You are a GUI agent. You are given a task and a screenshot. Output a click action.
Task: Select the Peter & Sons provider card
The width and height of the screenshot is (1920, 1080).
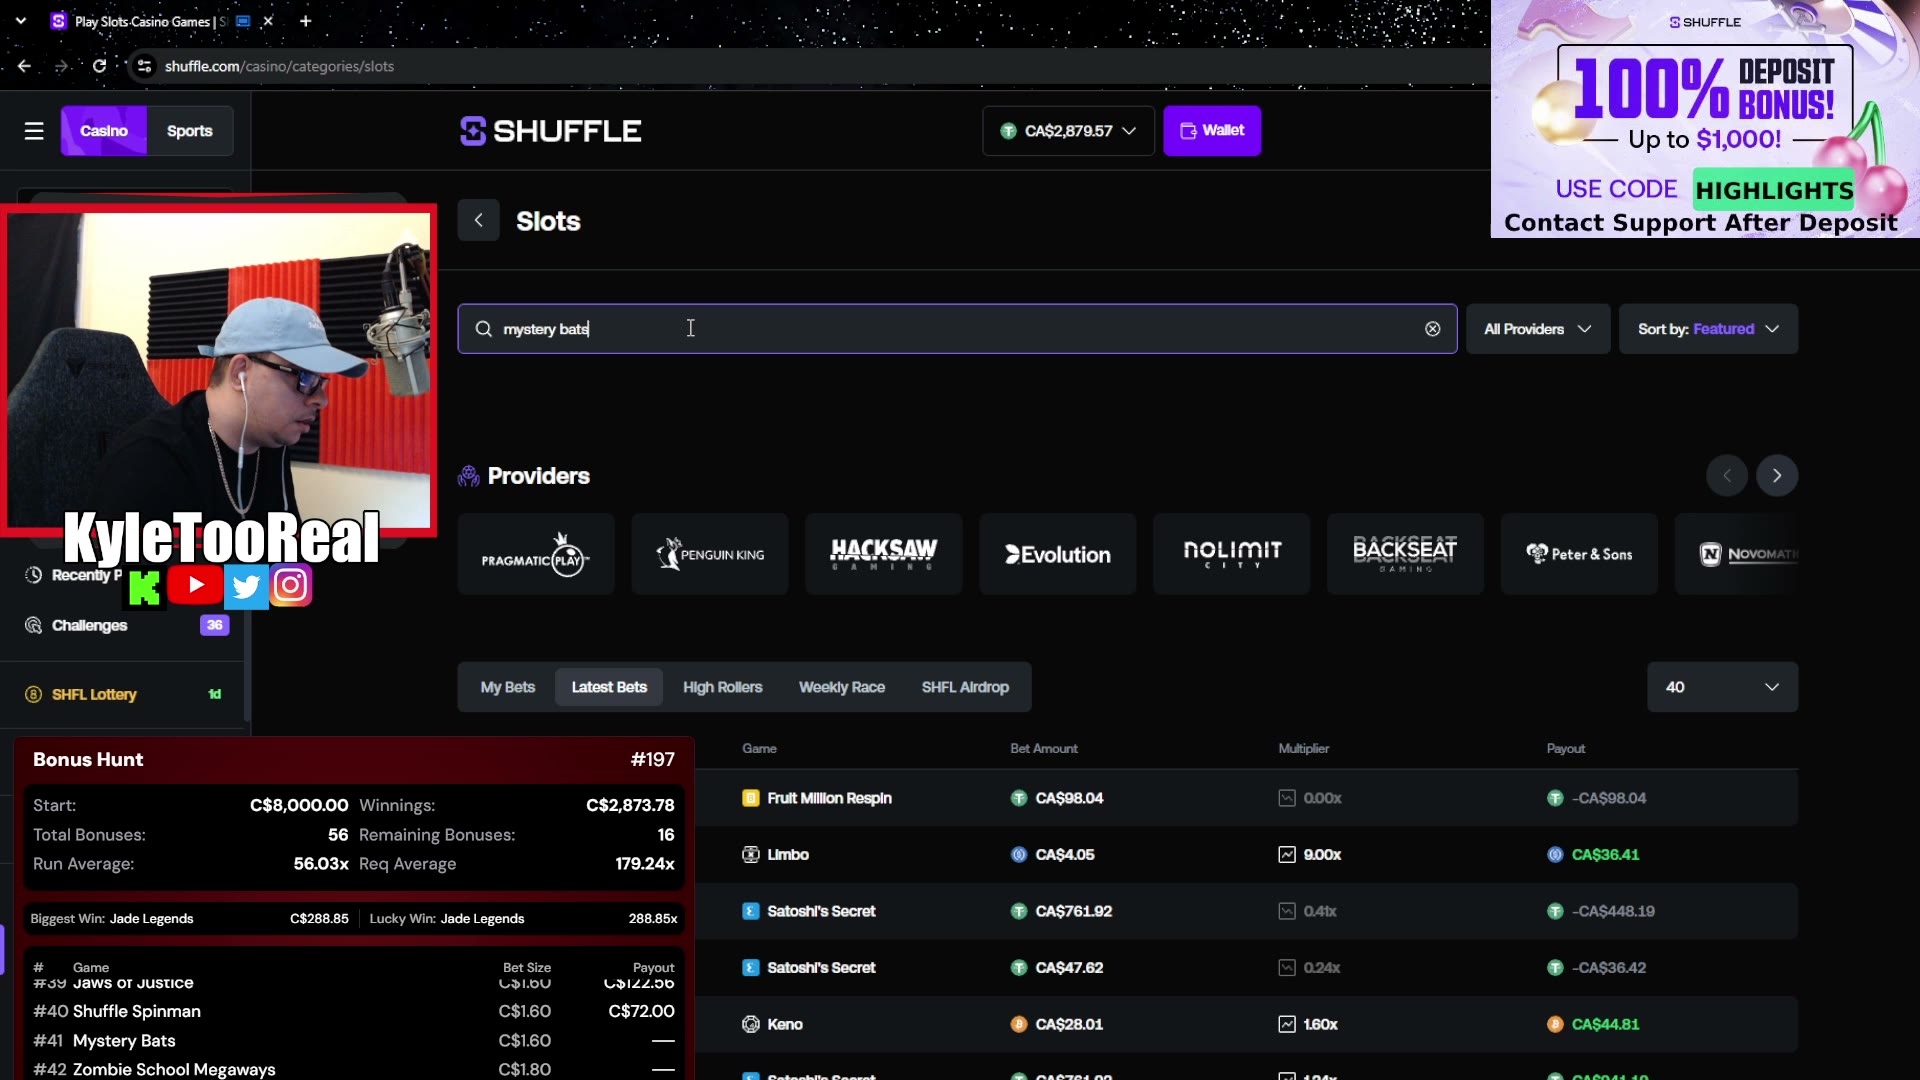point(1580,554)
